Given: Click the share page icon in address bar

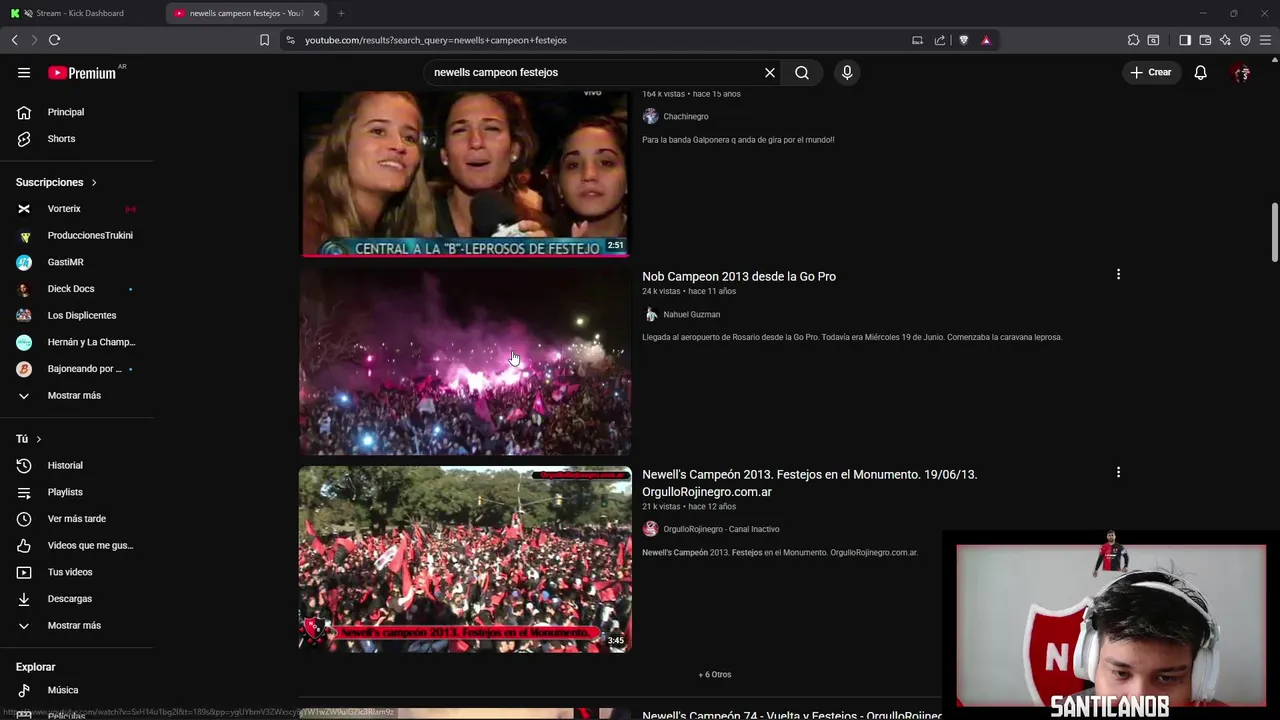Looking at the screenshot, I should tap(940, 40).
